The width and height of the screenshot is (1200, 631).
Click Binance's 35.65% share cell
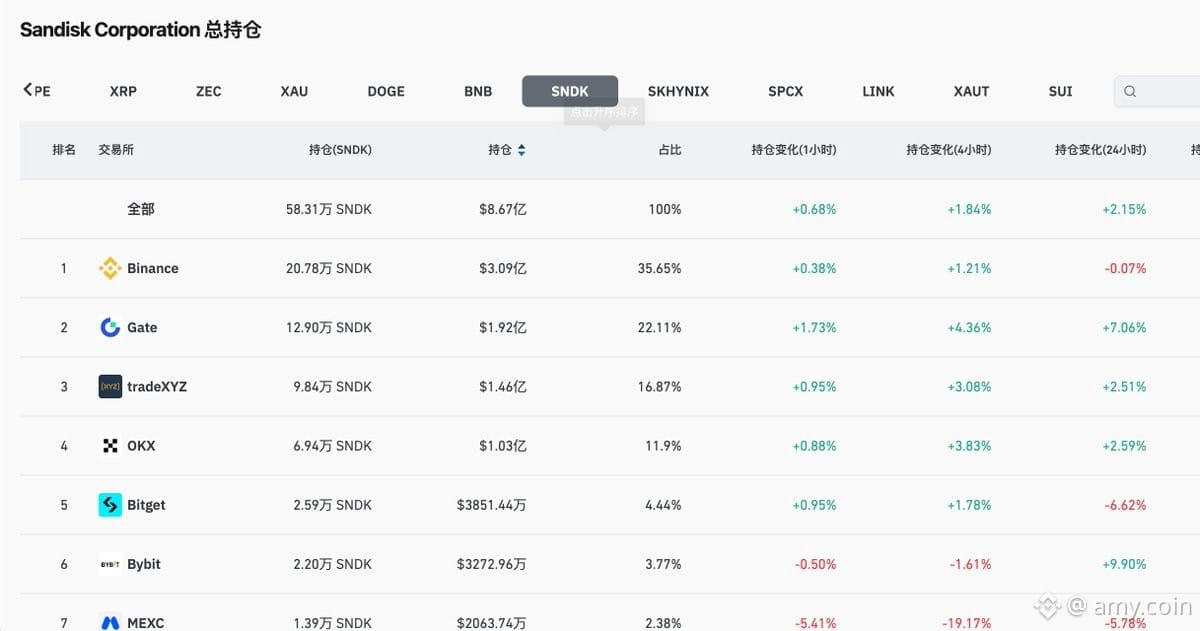(x=659, y=268)
